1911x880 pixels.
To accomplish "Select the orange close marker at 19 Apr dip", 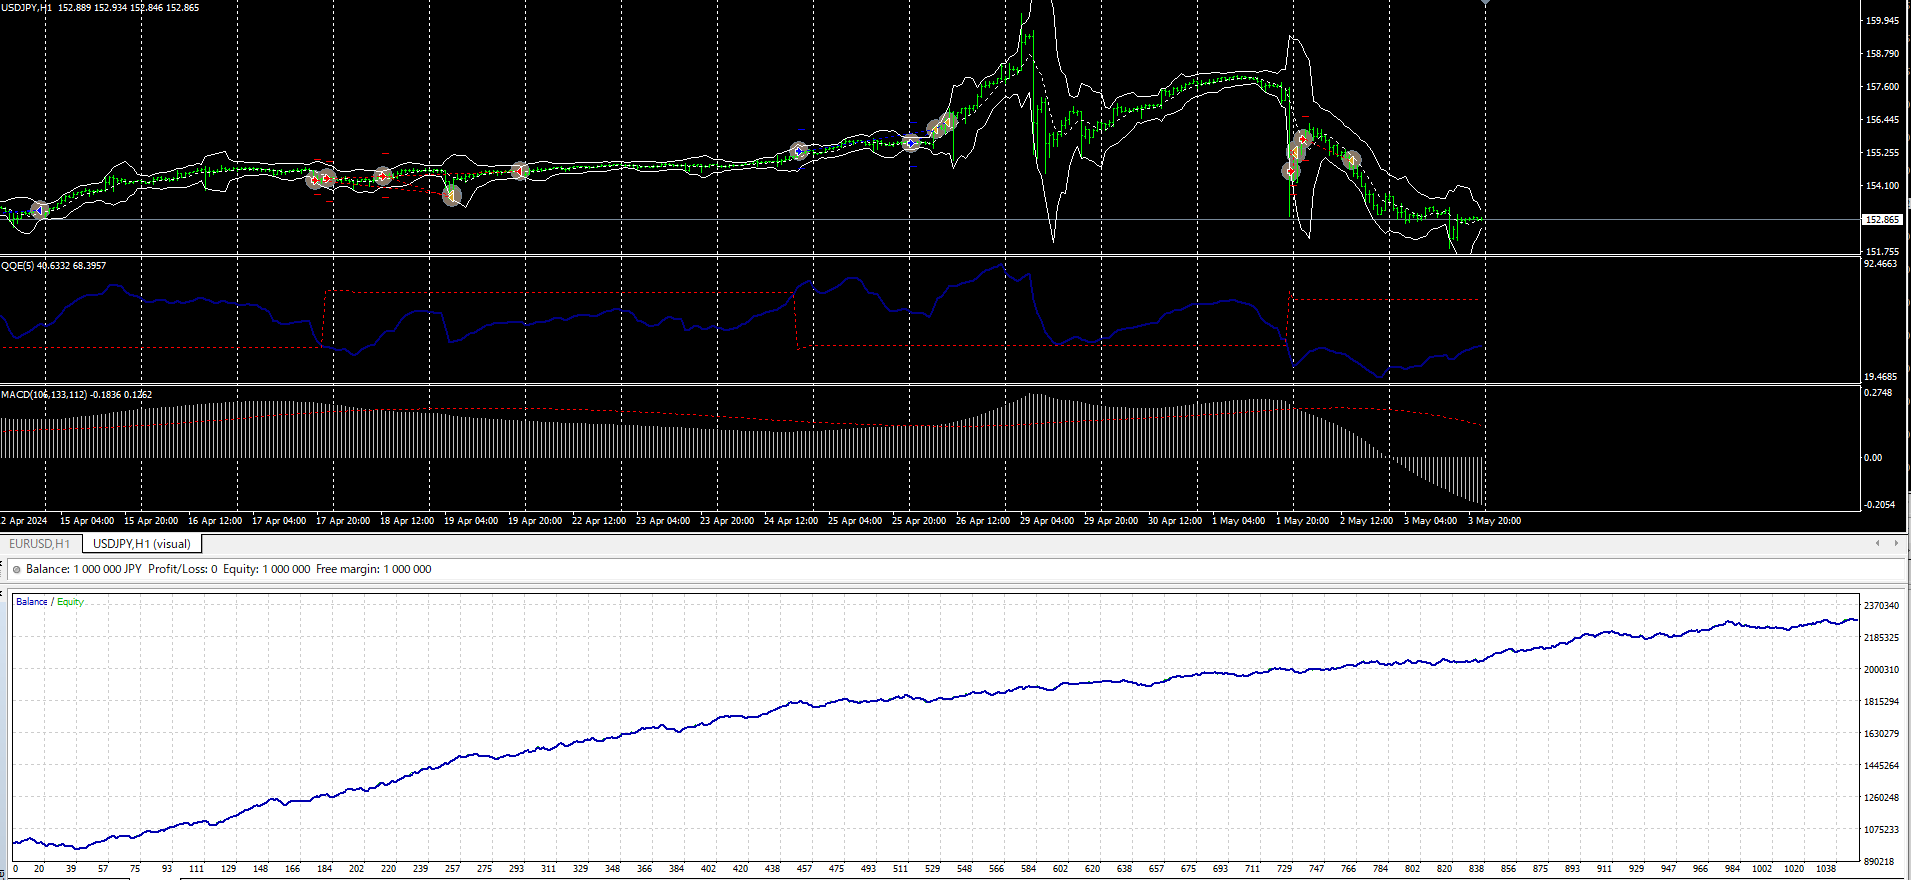I will coord(452,196).
